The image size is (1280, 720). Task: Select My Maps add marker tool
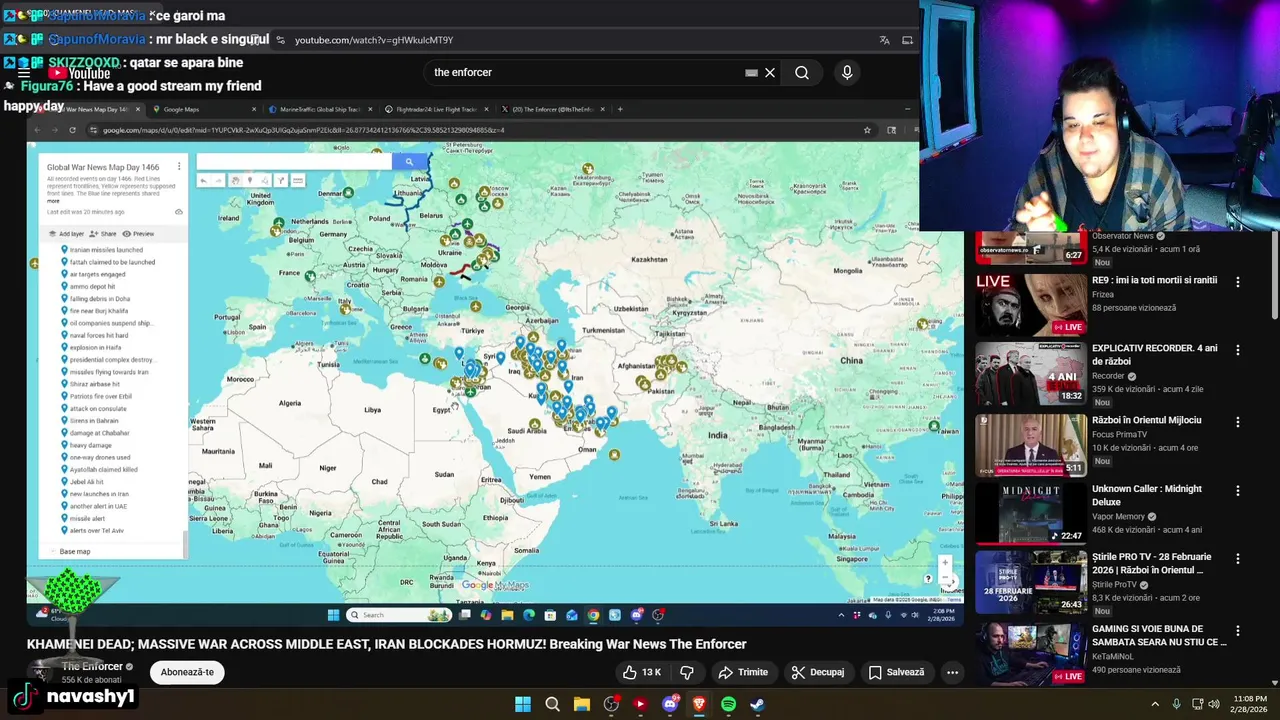250,181
